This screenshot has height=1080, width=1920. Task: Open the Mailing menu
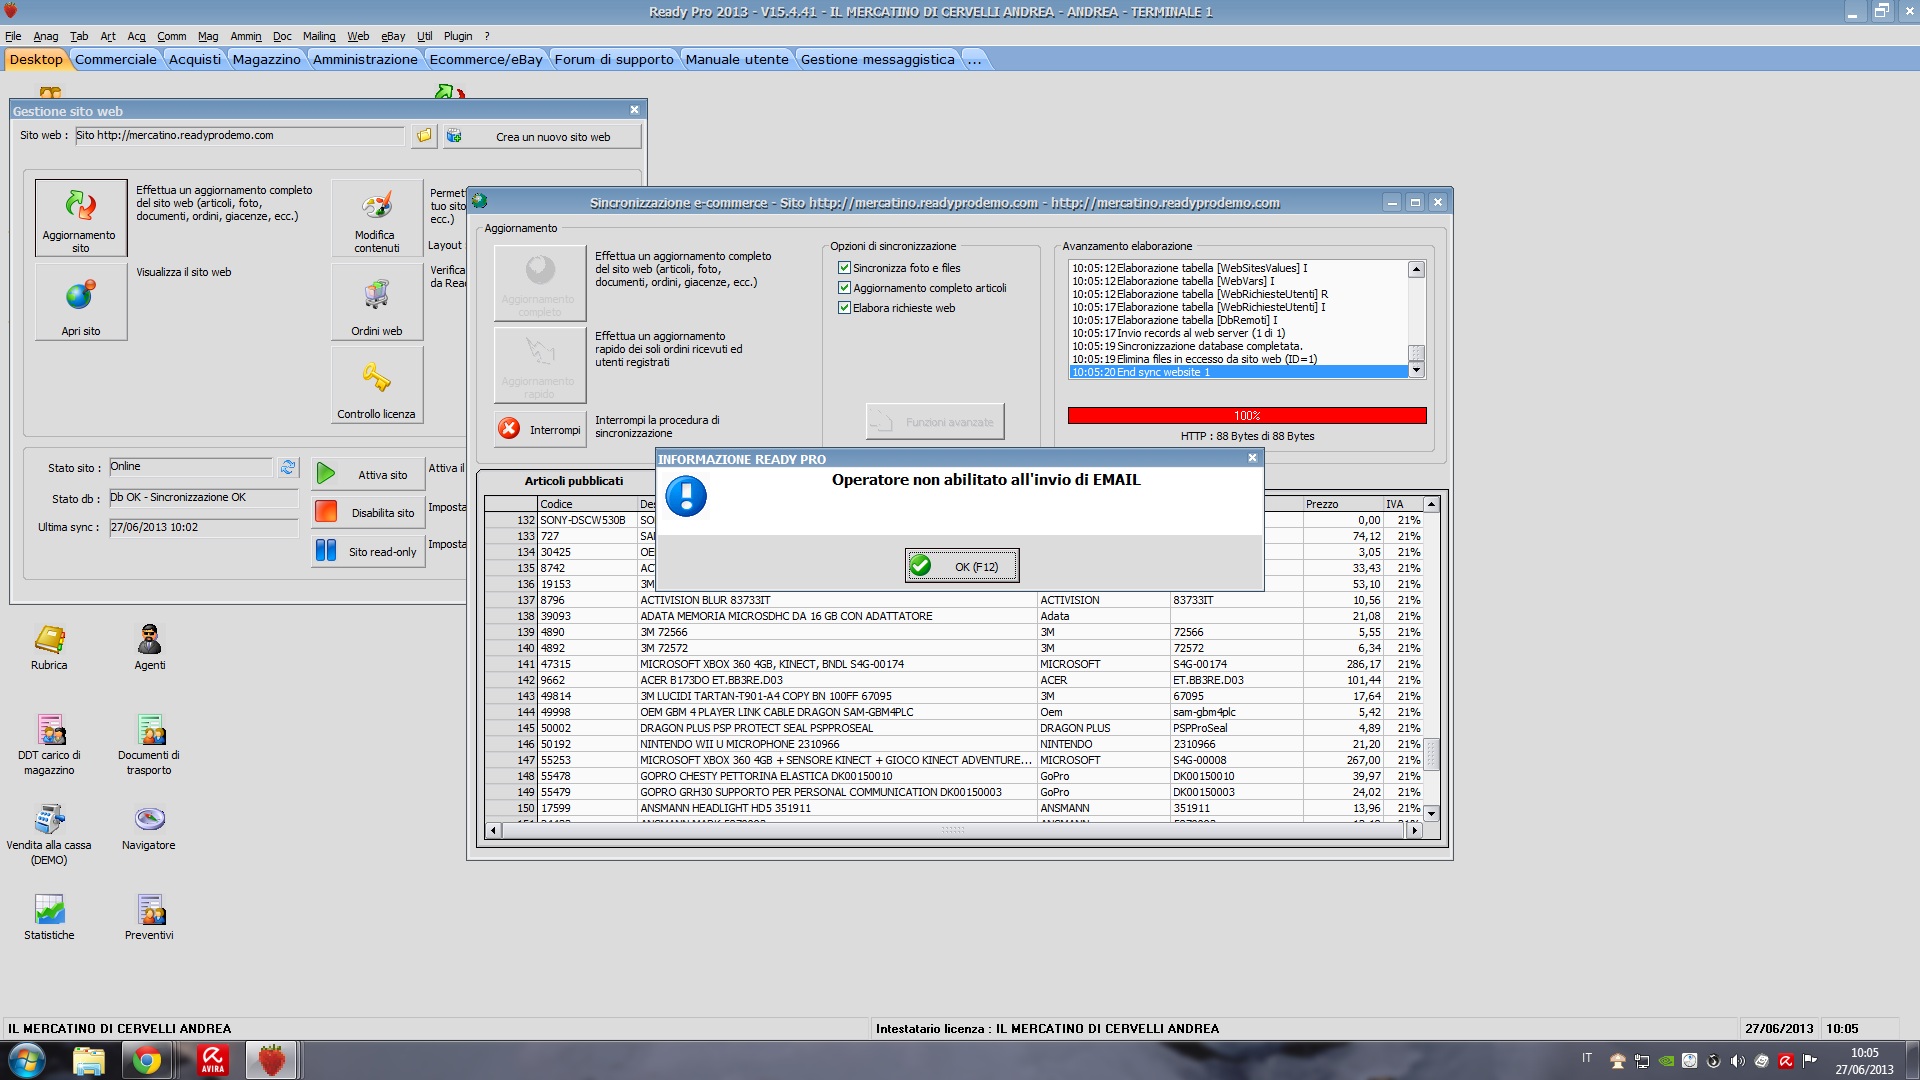pyautogui.click(x=319, y=36)
